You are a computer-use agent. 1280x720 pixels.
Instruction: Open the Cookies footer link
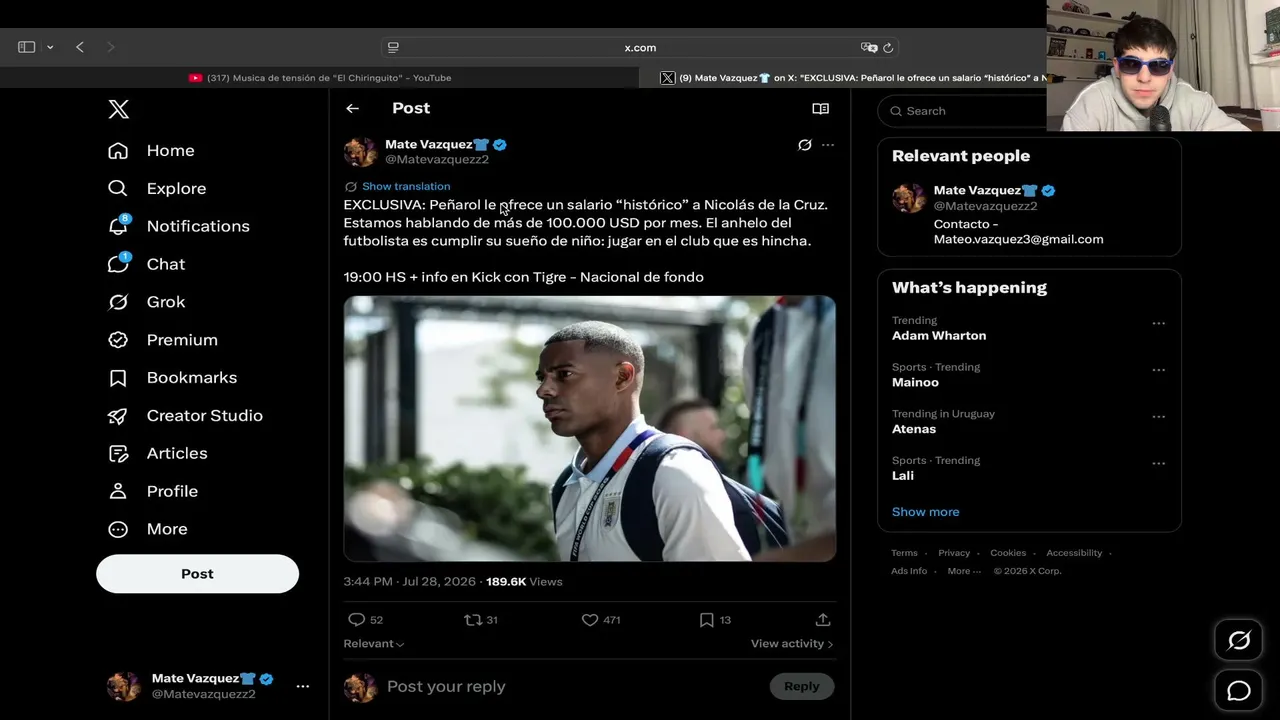tap(1008, 553)
